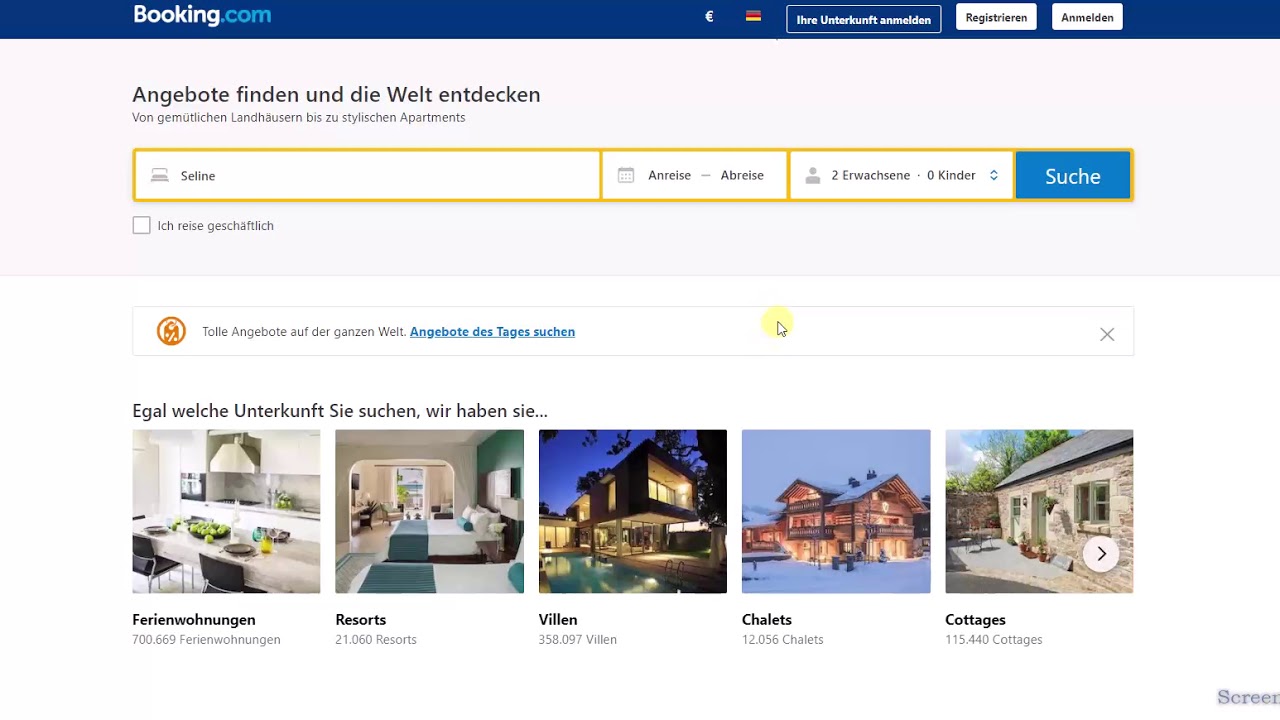
Task: Expand the guests selector arrows
Action: coord(993,176)
